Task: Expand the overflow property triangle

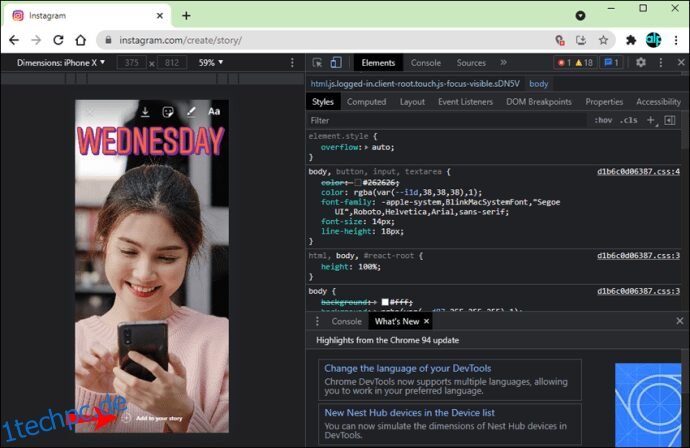Action: (366, 147)
